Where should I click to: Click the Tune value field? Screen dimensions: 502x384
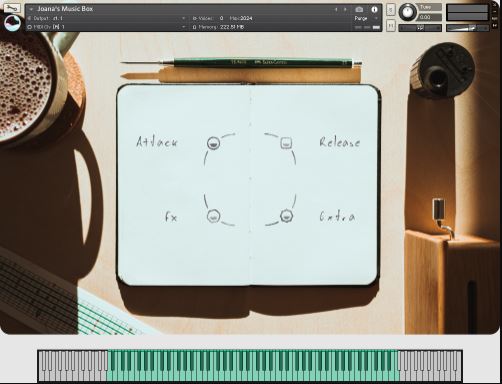(x=430, y=17)
